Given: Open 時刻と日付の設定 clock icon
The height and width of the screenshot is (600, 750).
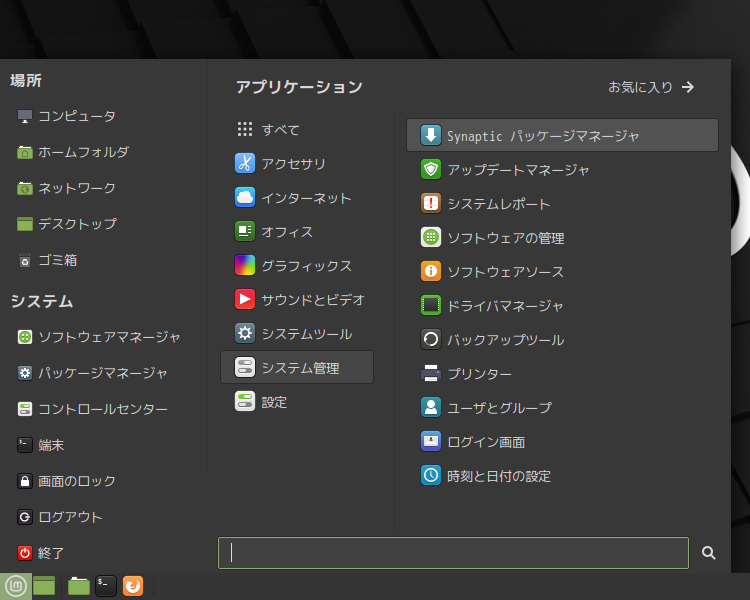Looking at the screenshot, I should (431, 475).
